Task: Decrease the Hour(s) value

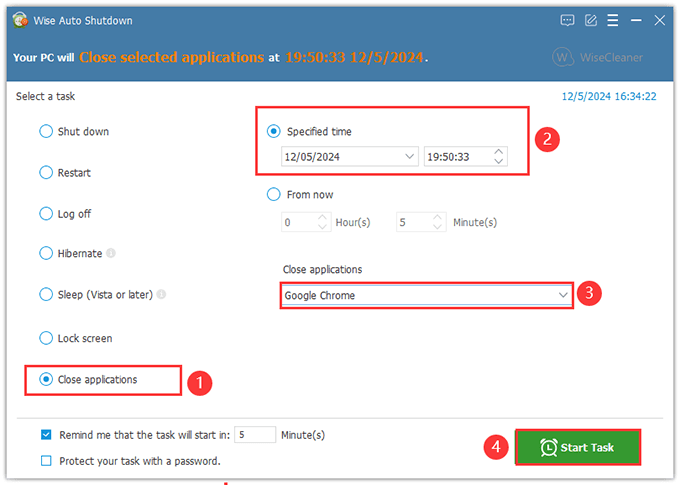Action: tap(322, 226)
